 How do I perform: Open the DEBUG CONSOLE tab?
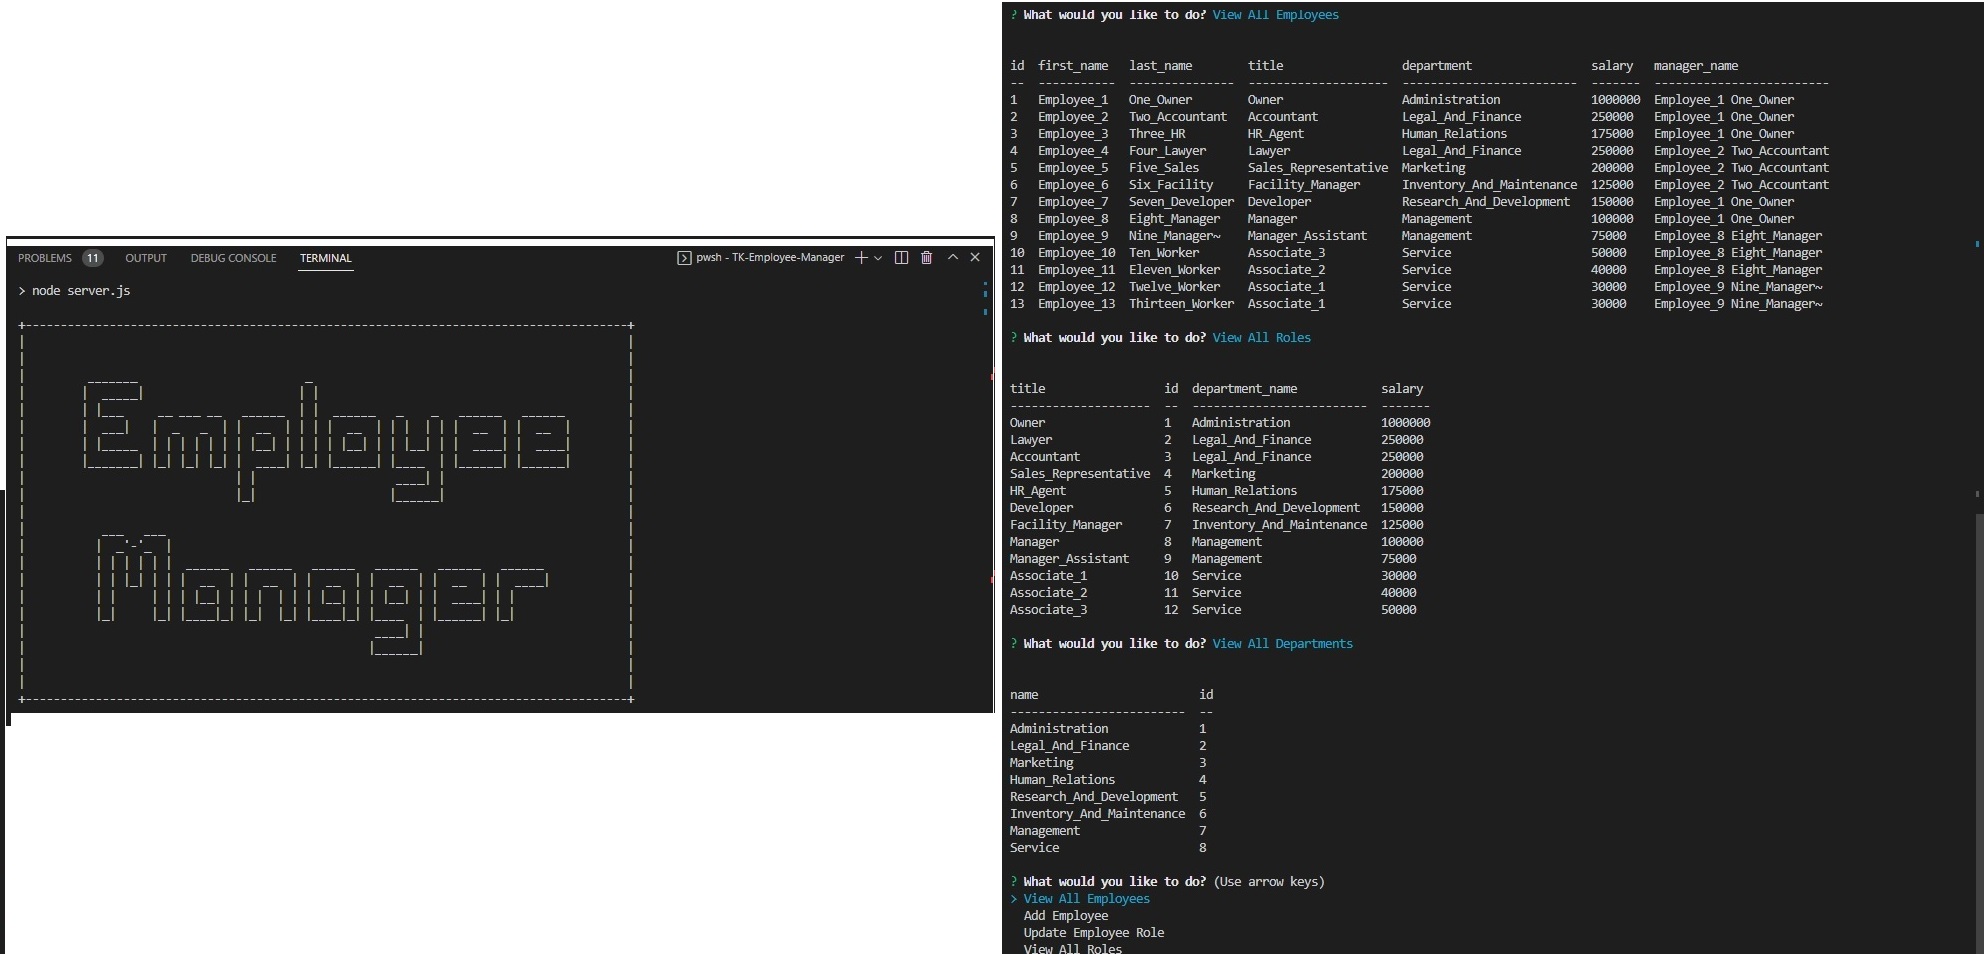coord(233,258)
